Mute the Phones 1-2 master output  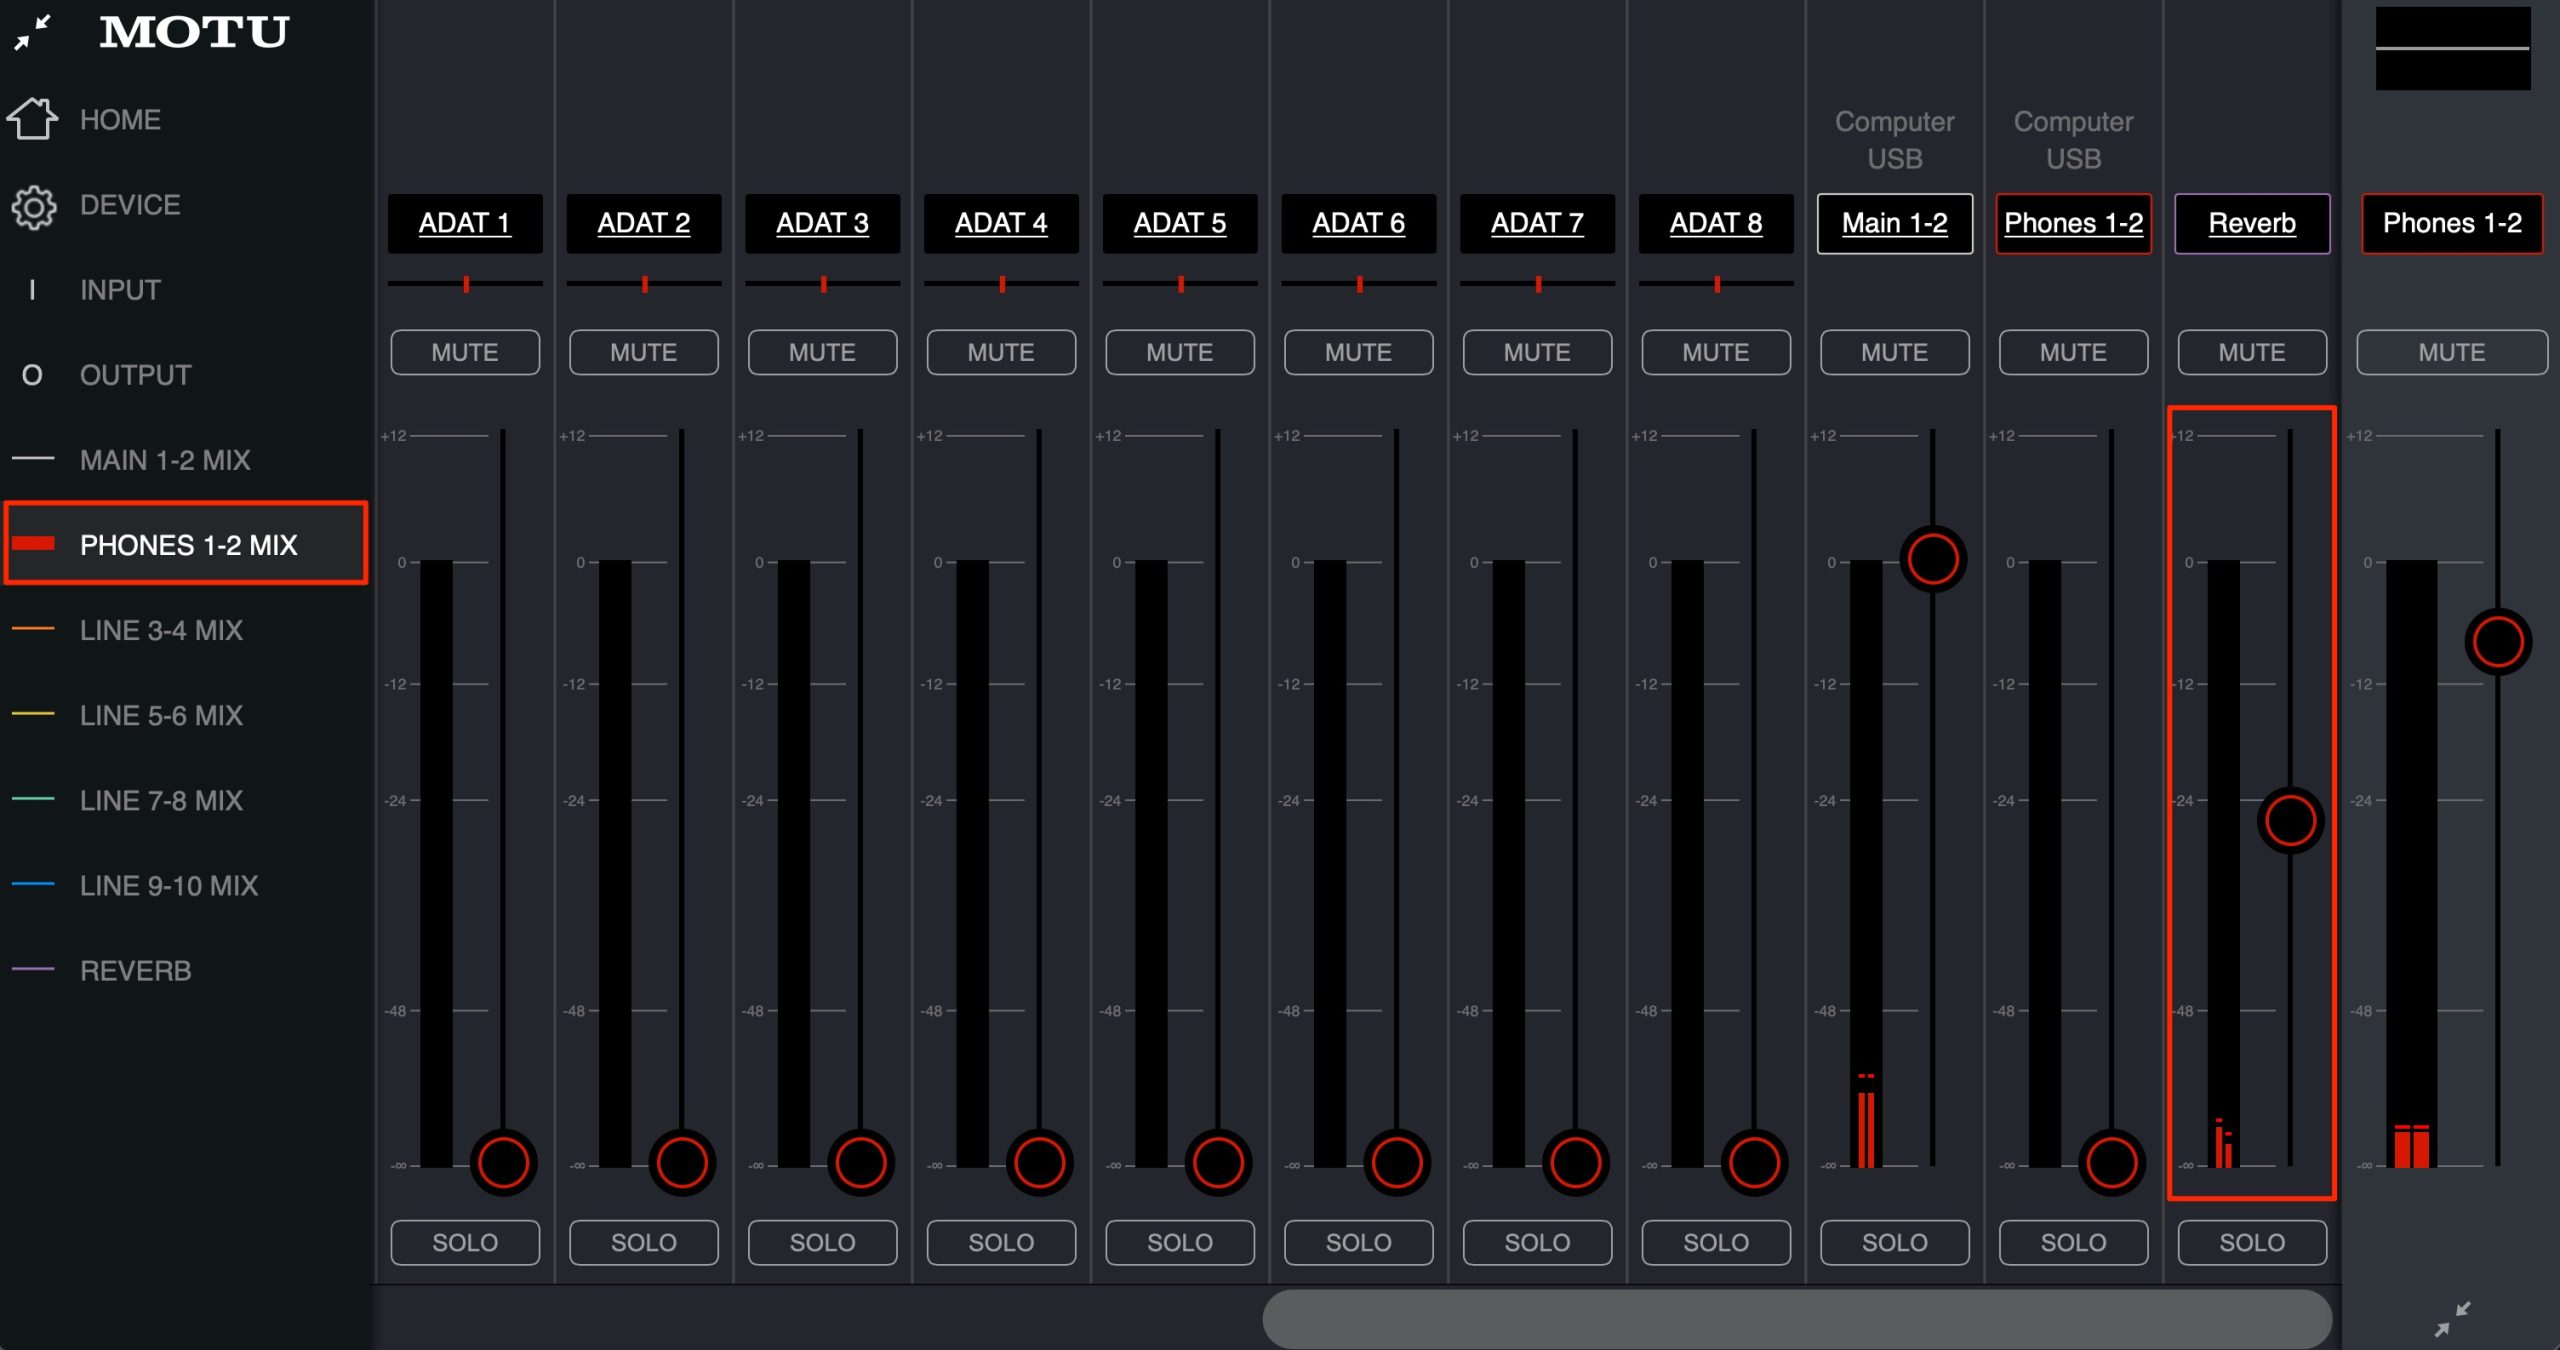pos(2452,352)
